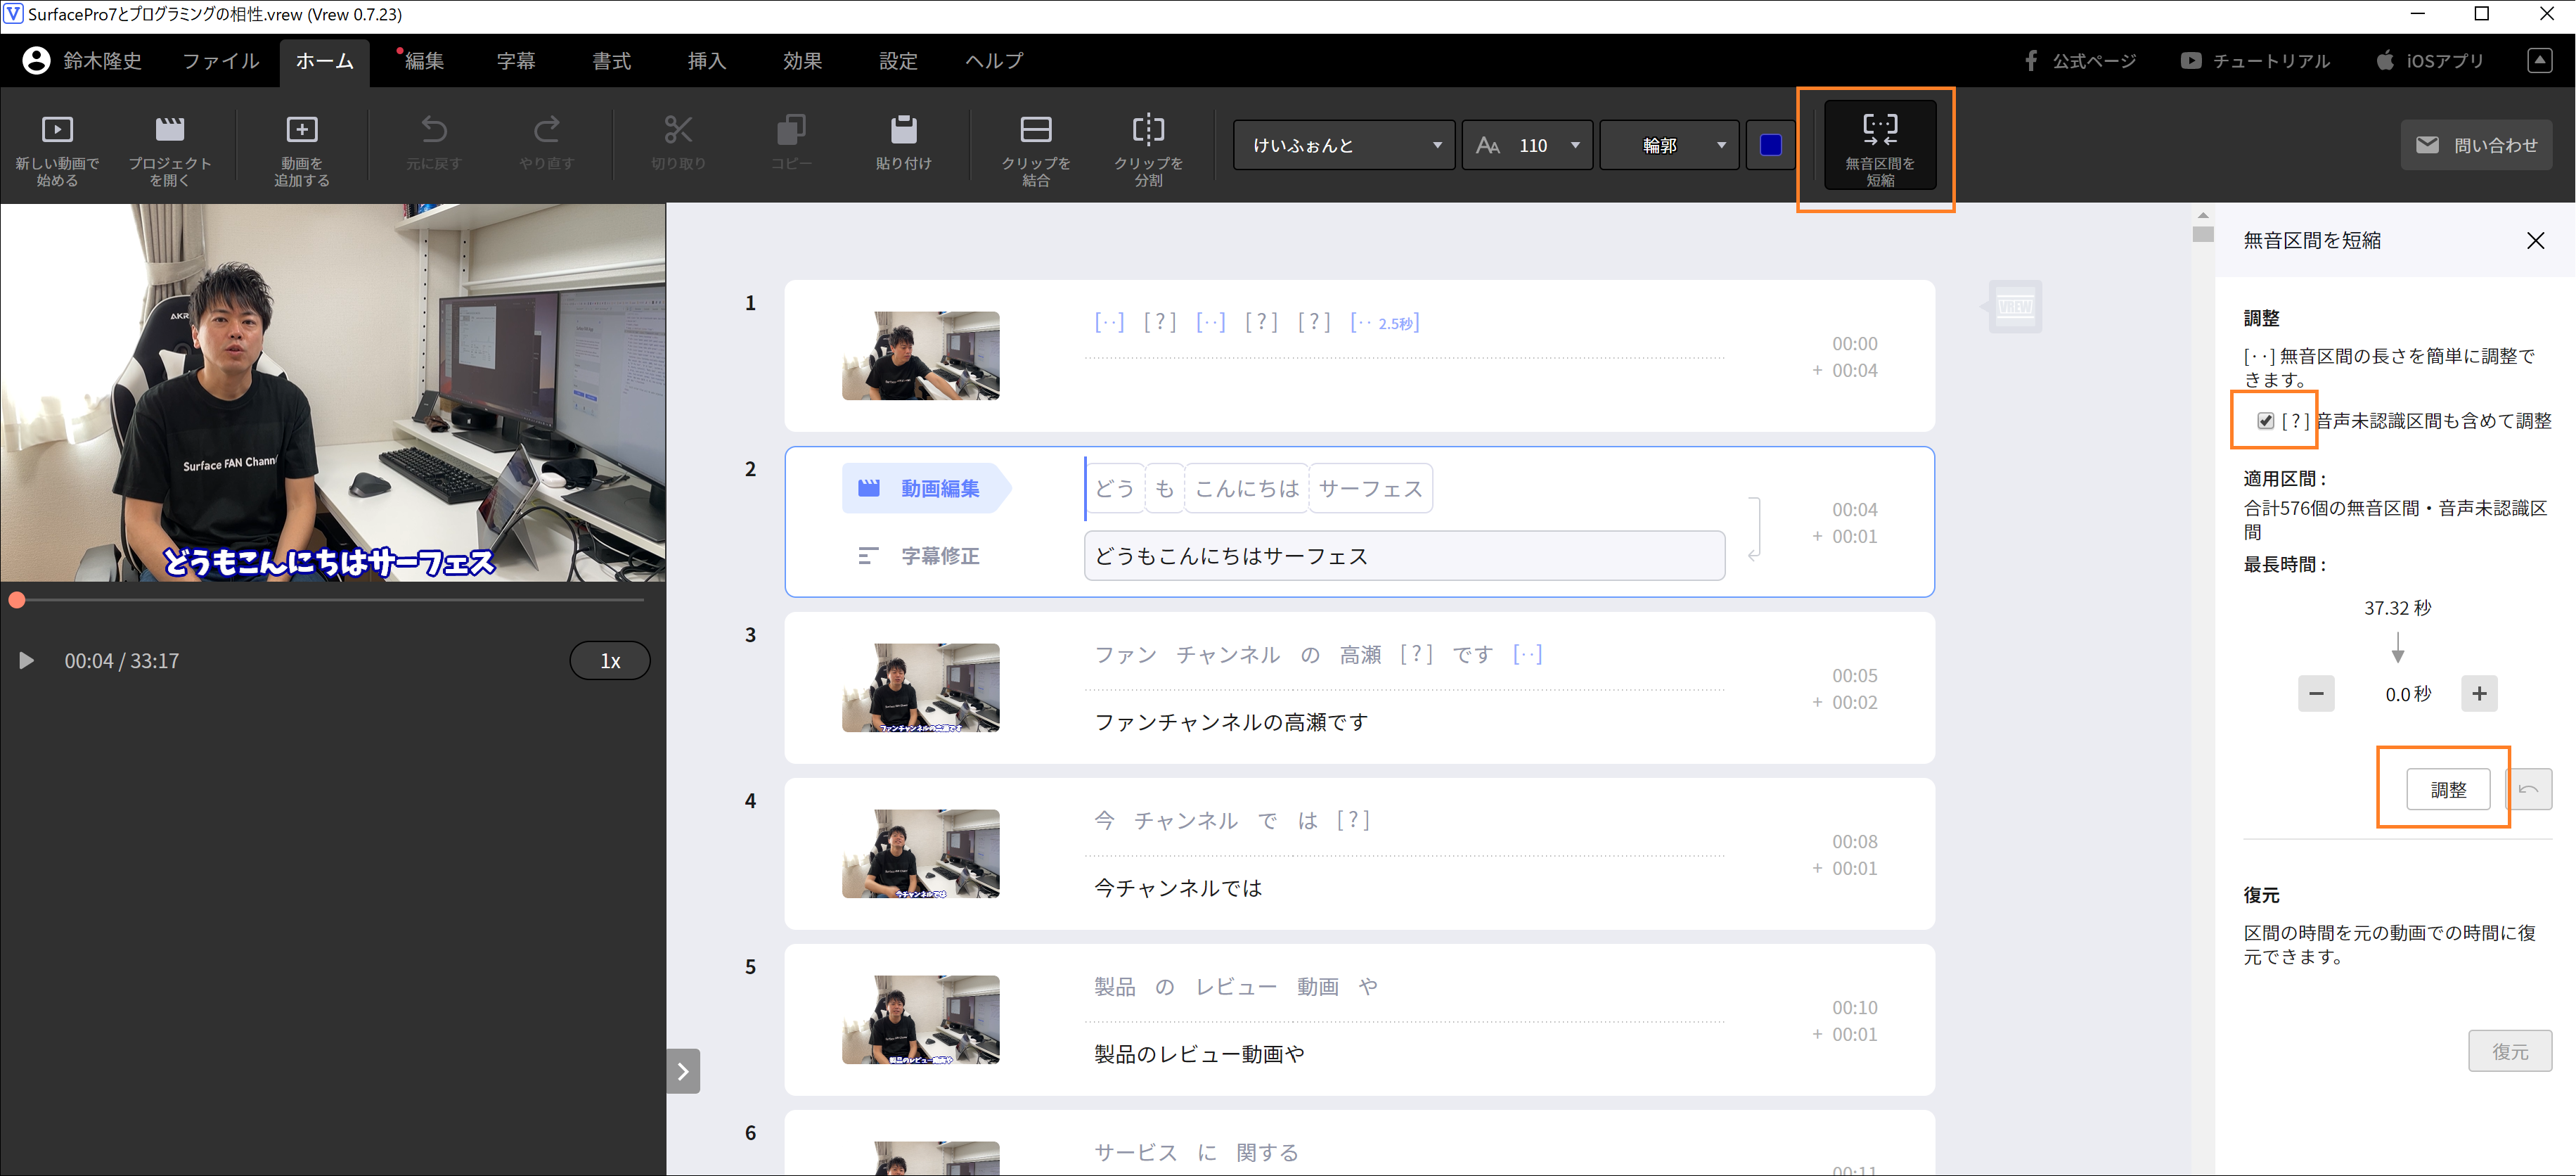Toggle 音声未認識区間も含めて調整 checkbox
The width and height of the screenshot is (2576, 1176).
(2265, 421)
